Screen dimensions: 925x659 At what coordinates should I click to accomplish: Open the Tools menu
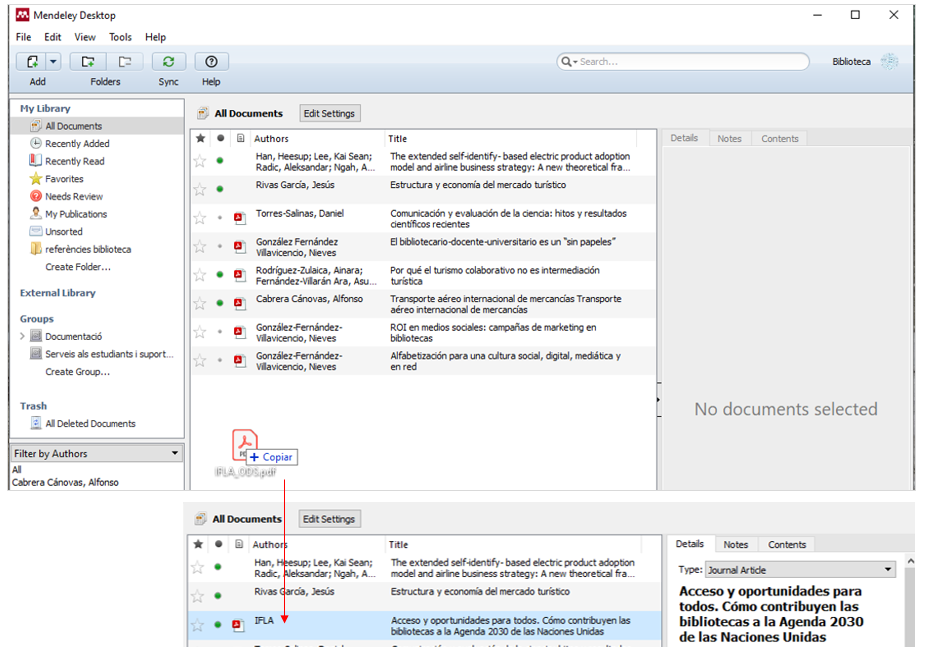coord(120,37)
